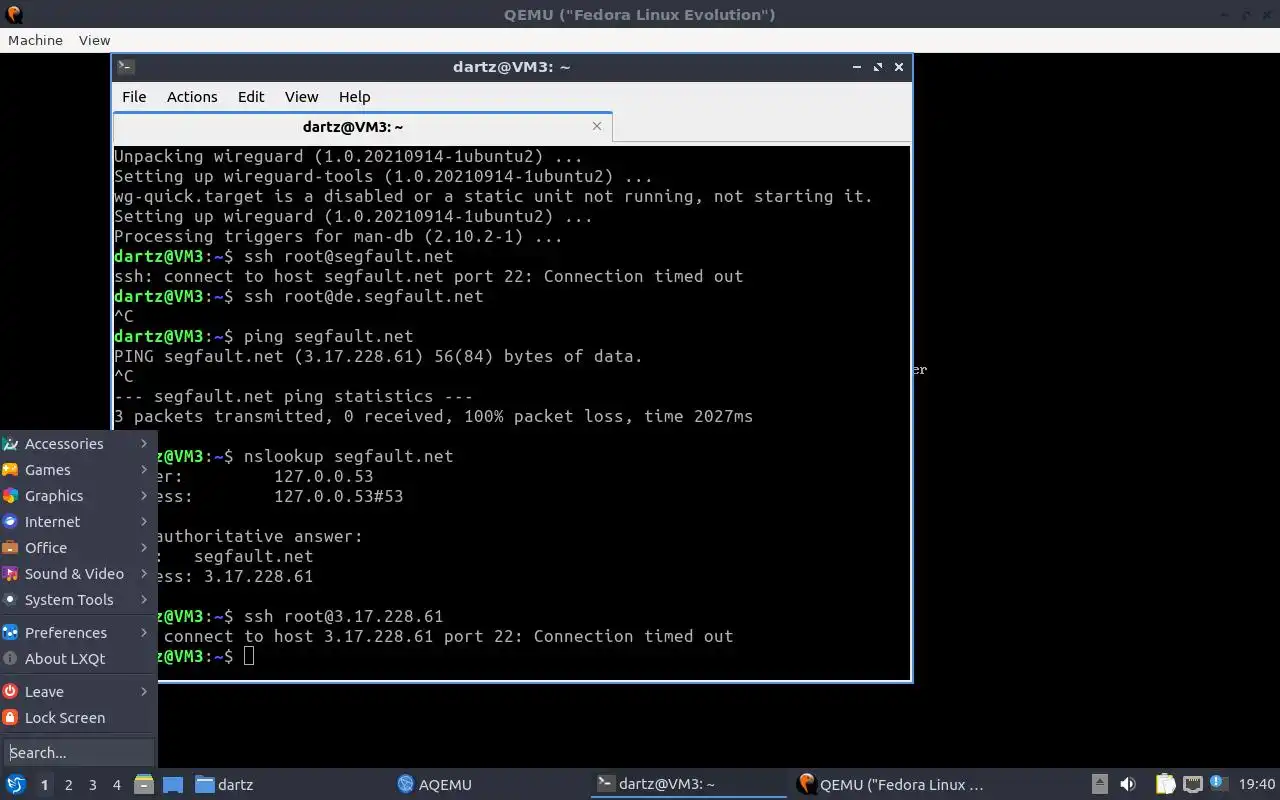Open the Leave submenu
Viewport: 1280px width, 800px height.
click(x=76, y=692)
